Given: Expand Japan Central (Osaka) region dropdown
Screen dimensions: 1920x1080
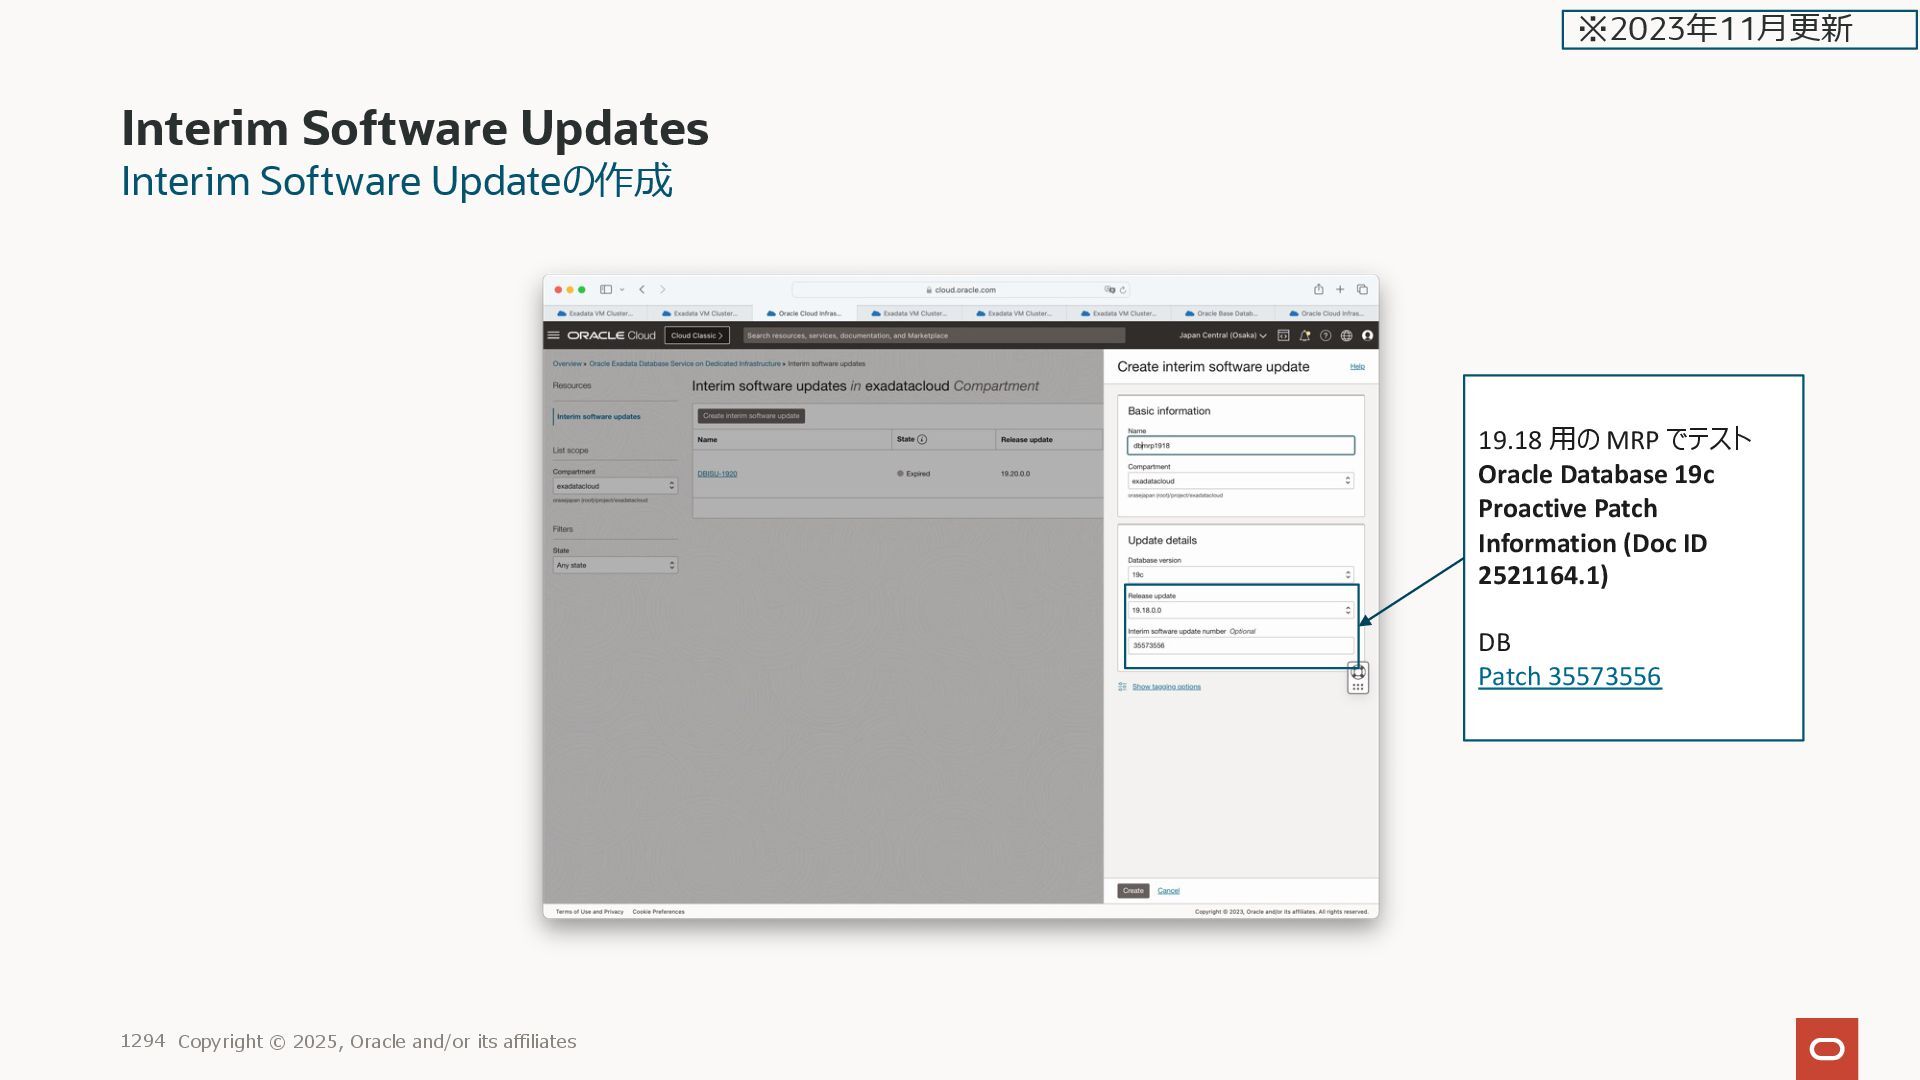Looking at the screenshot, I should click(1222, 336).
